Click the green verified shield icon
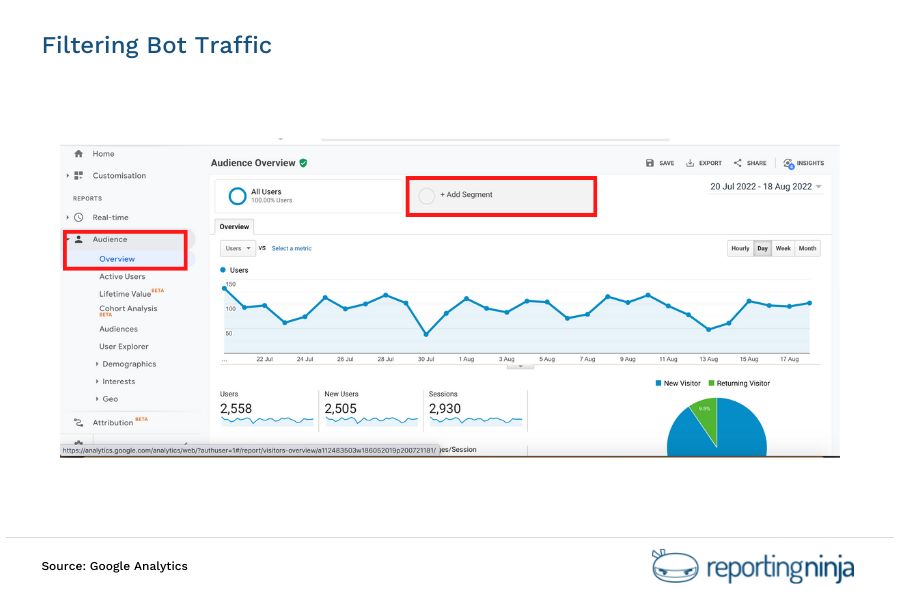Image resolution: width=900 pixels, height=600 pixels. (304, 163)
